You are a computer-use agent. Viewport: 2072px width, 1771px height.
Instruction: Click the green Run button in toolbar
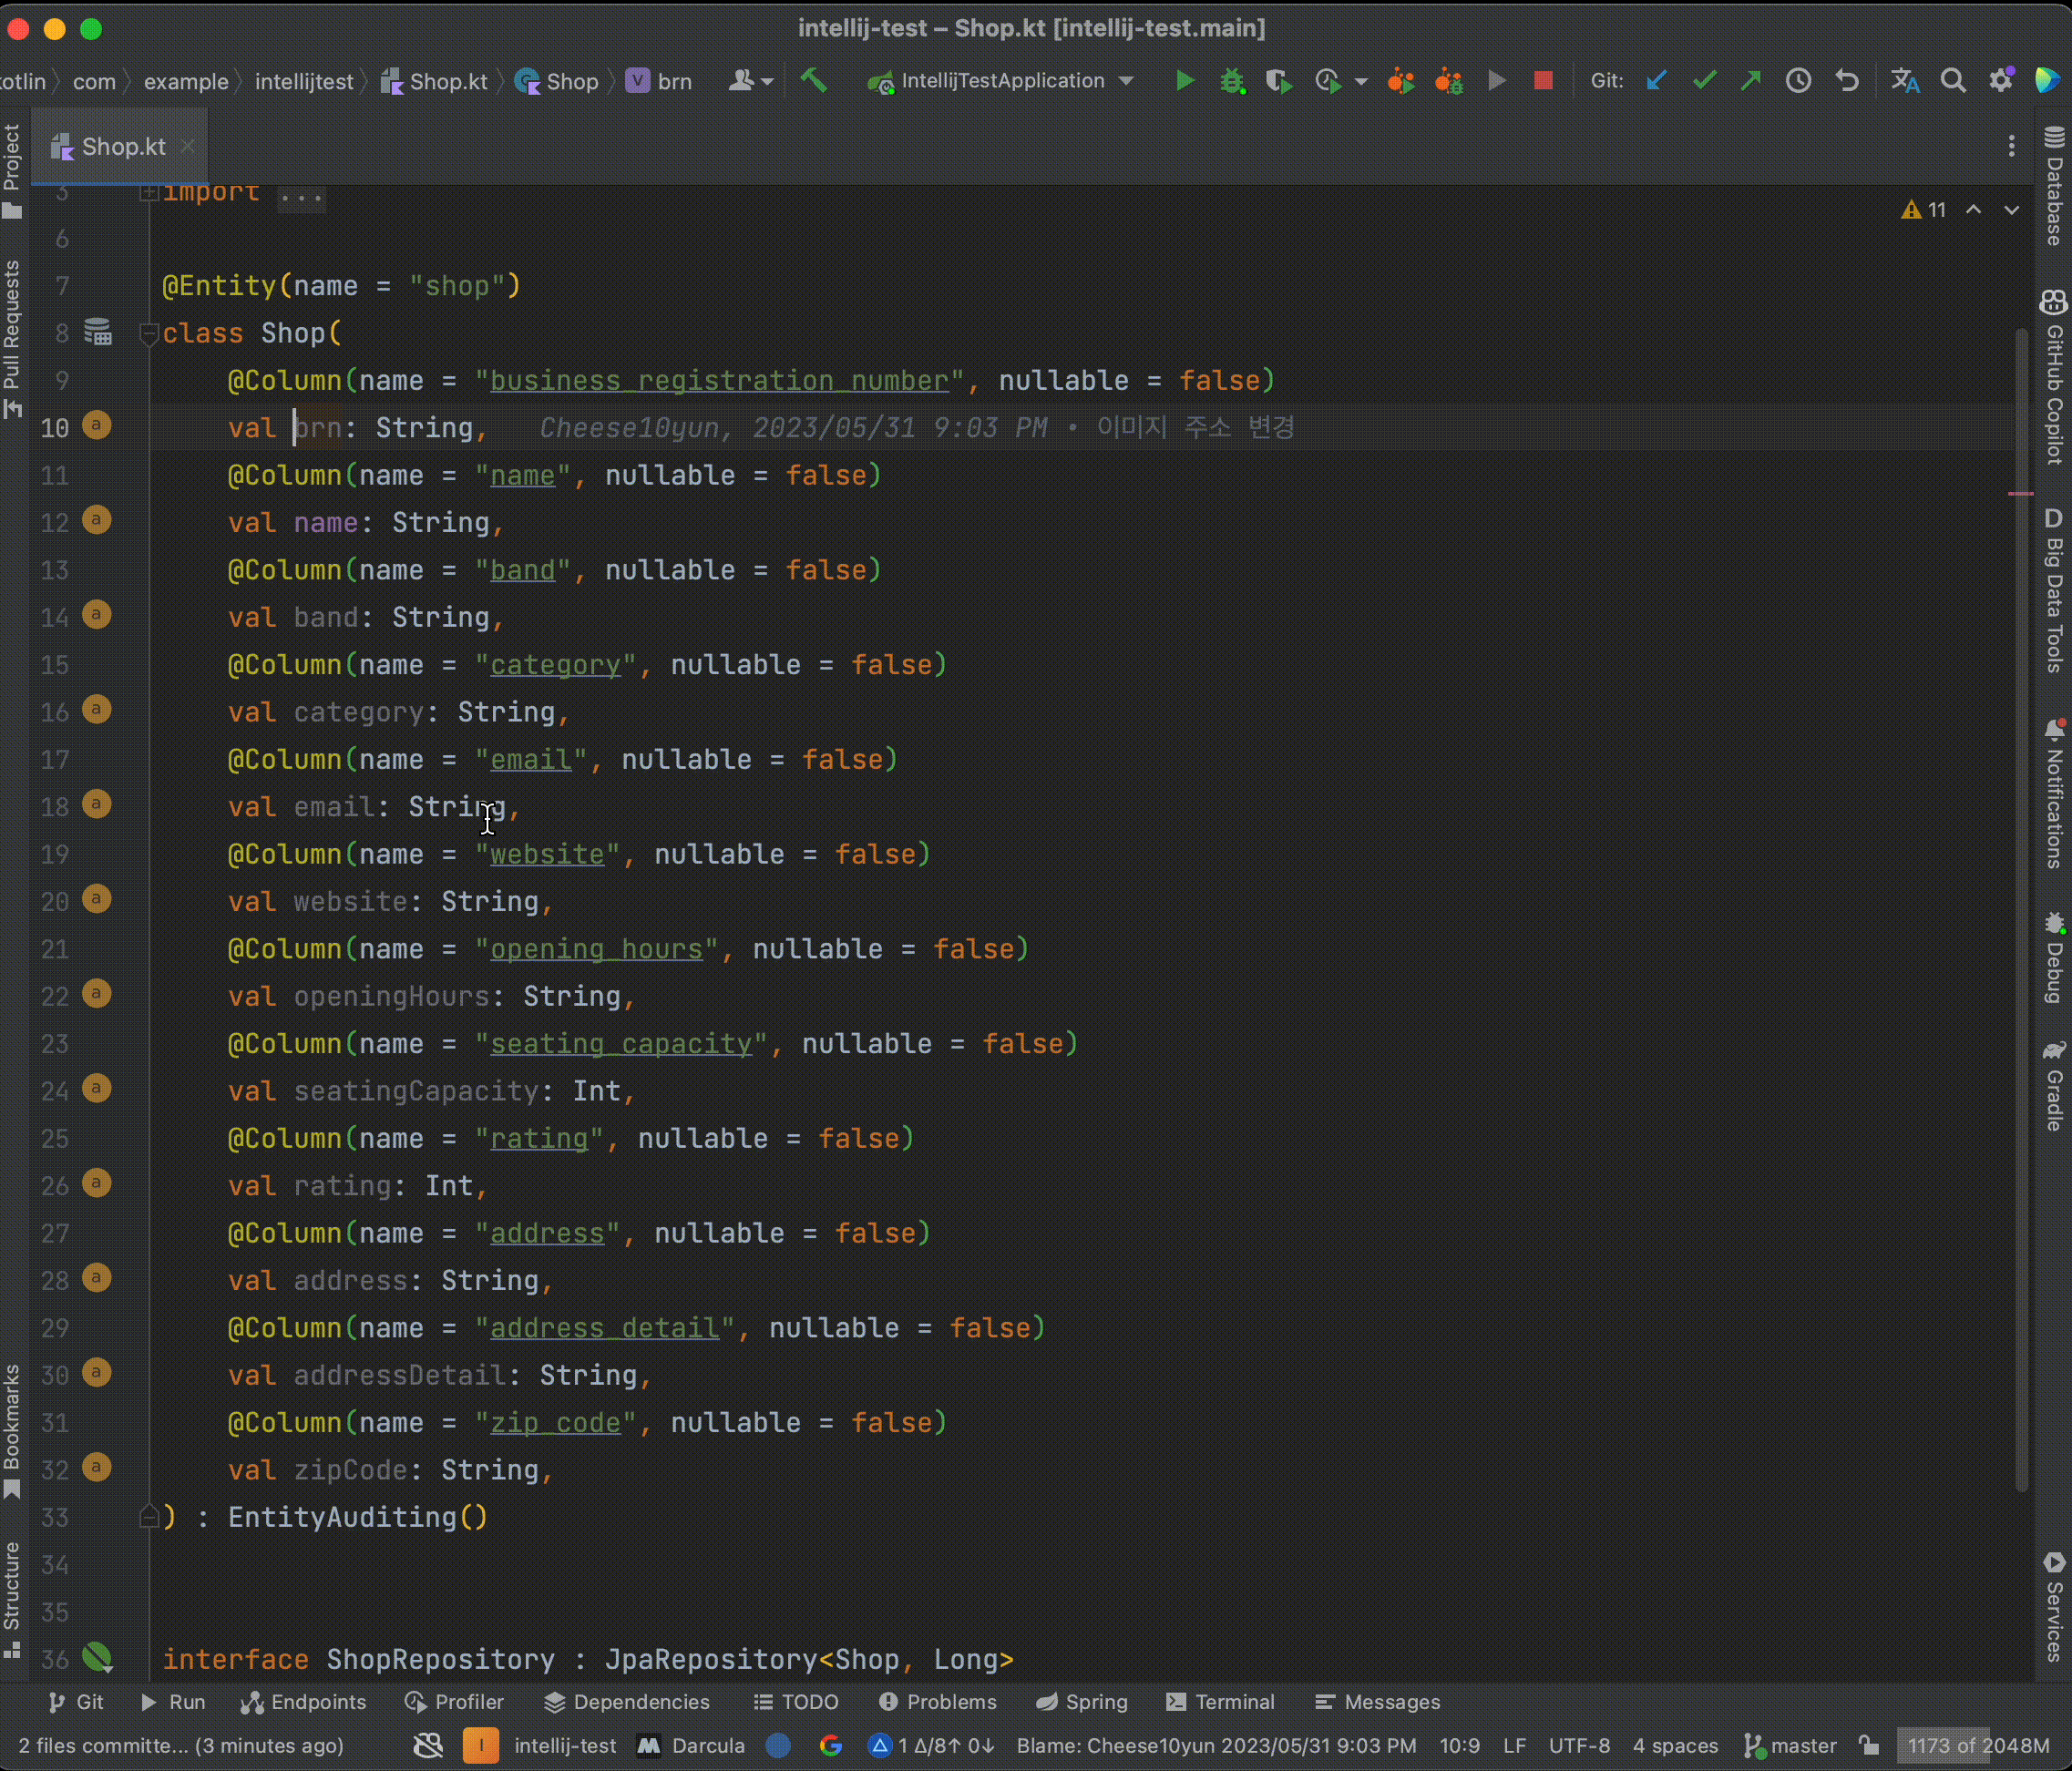point(1184,81)
